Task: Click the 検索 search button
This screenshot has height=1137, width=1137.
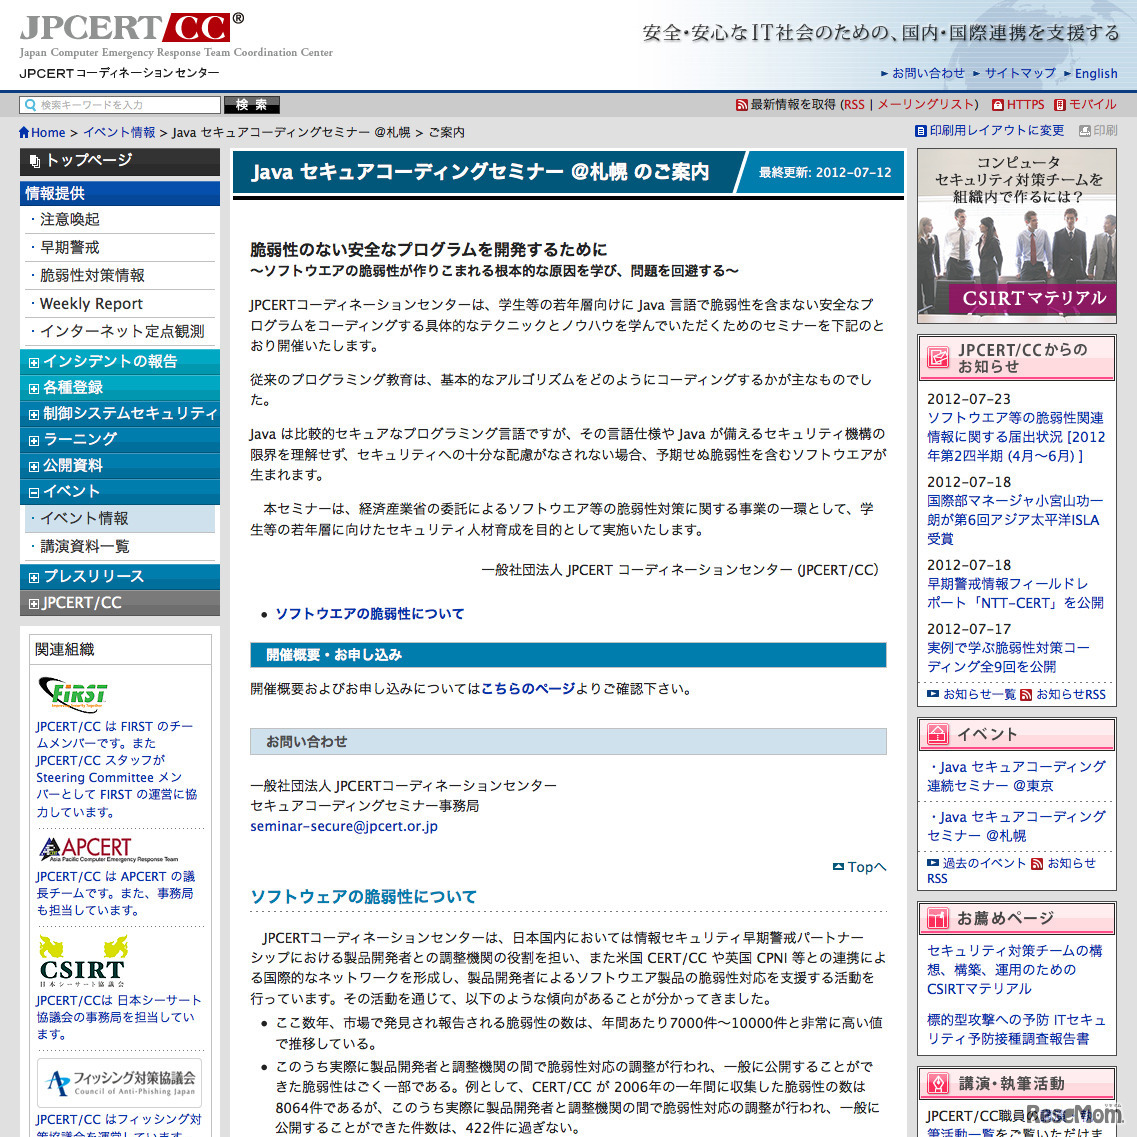Action: (x=252, y=105)
